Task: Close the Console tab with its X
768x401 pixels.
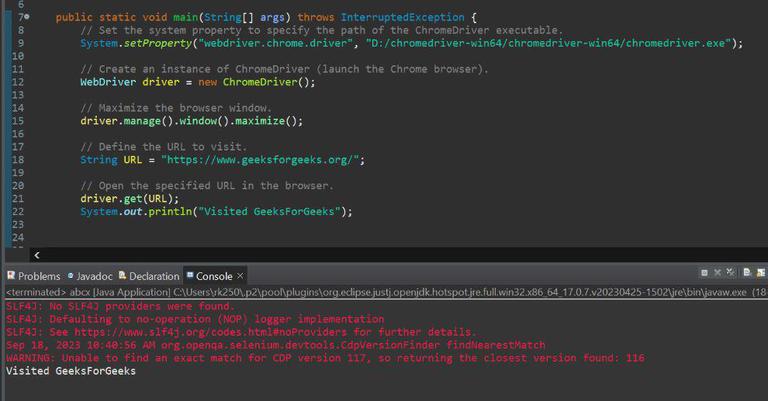Action: pos(240,276)
